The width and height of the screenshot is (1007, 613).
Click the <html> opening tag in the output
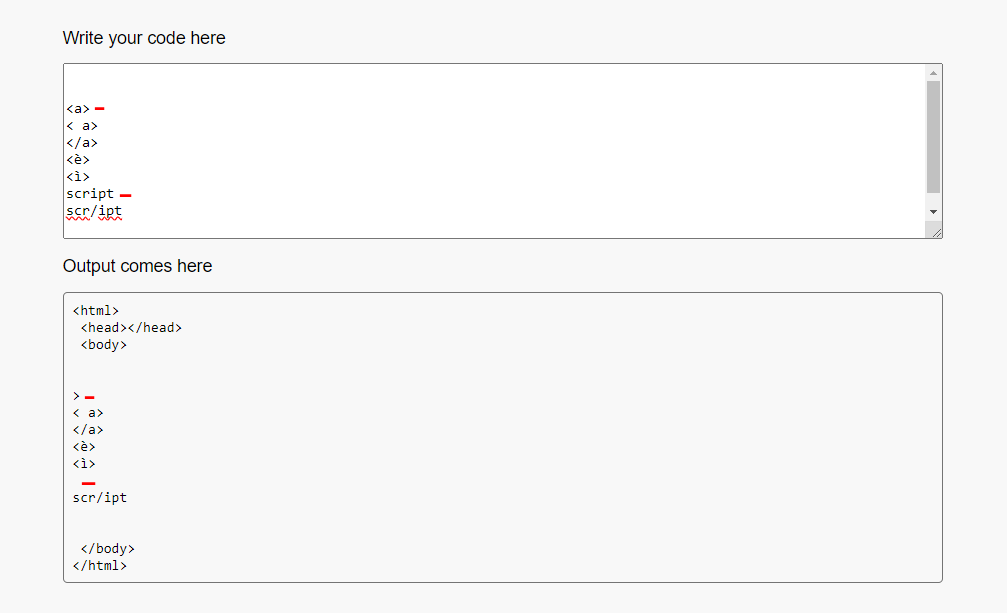(96, 311)
